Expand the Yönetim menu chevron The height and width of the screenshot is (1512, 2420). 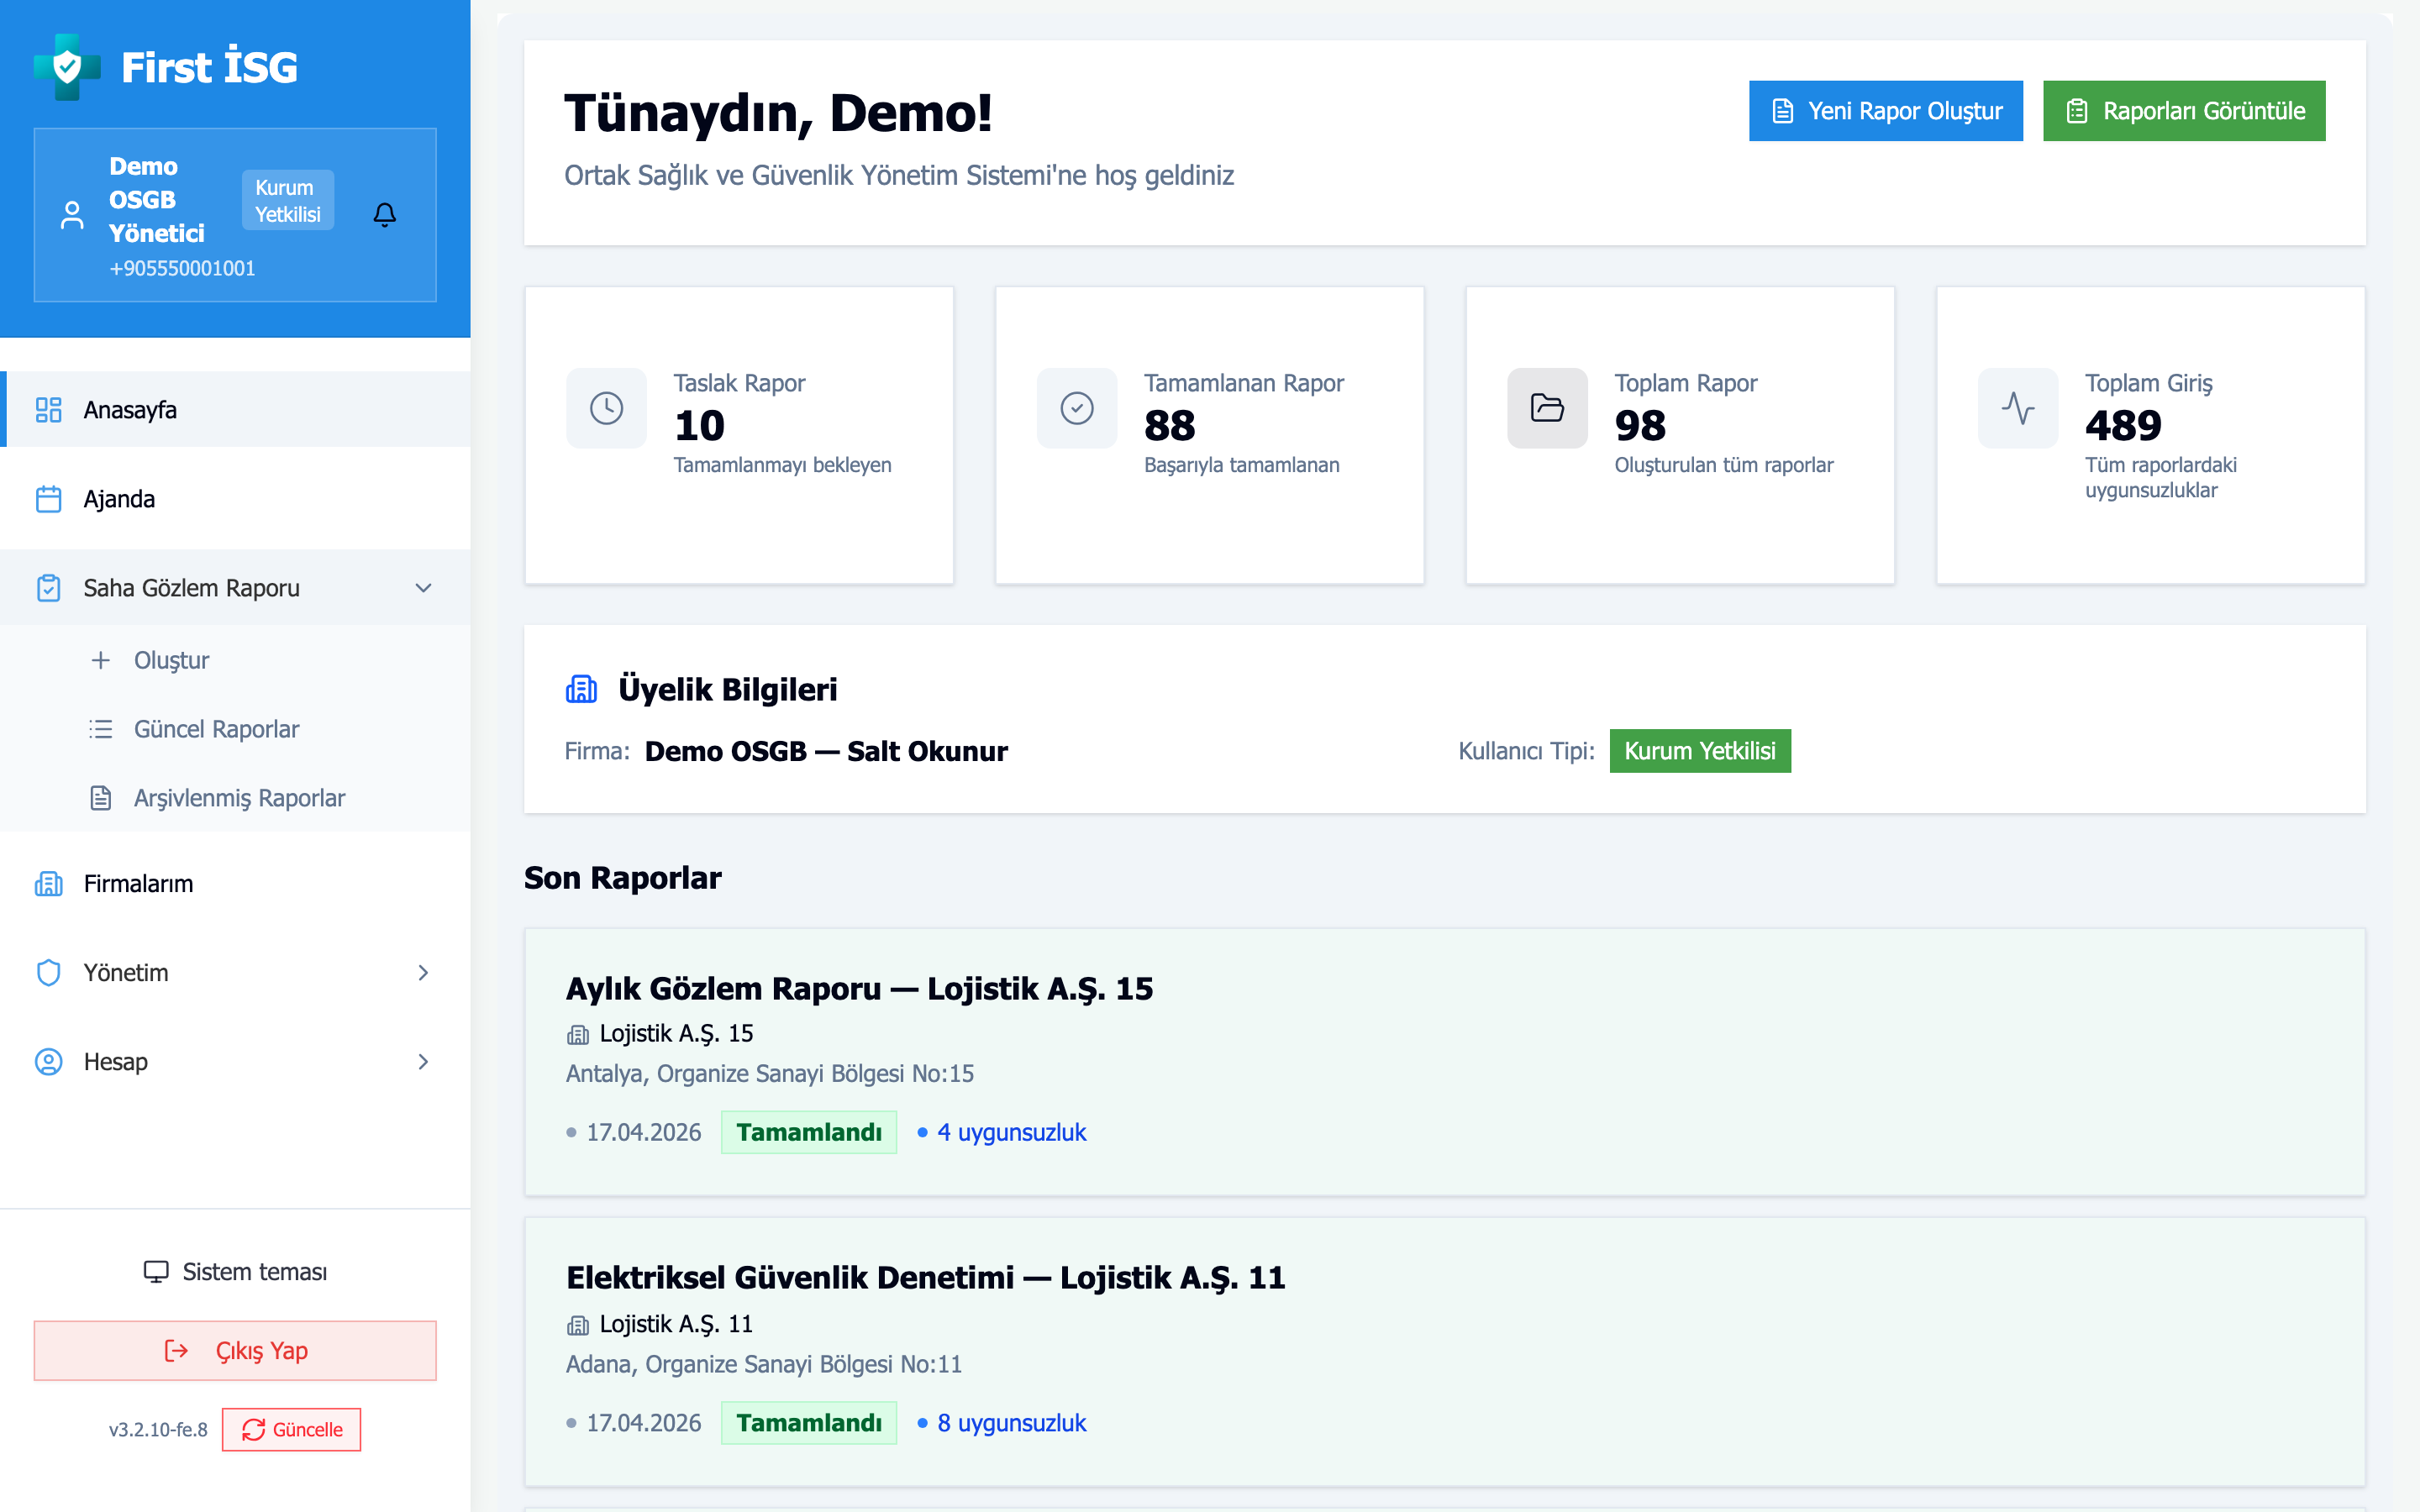click(424, 972)
